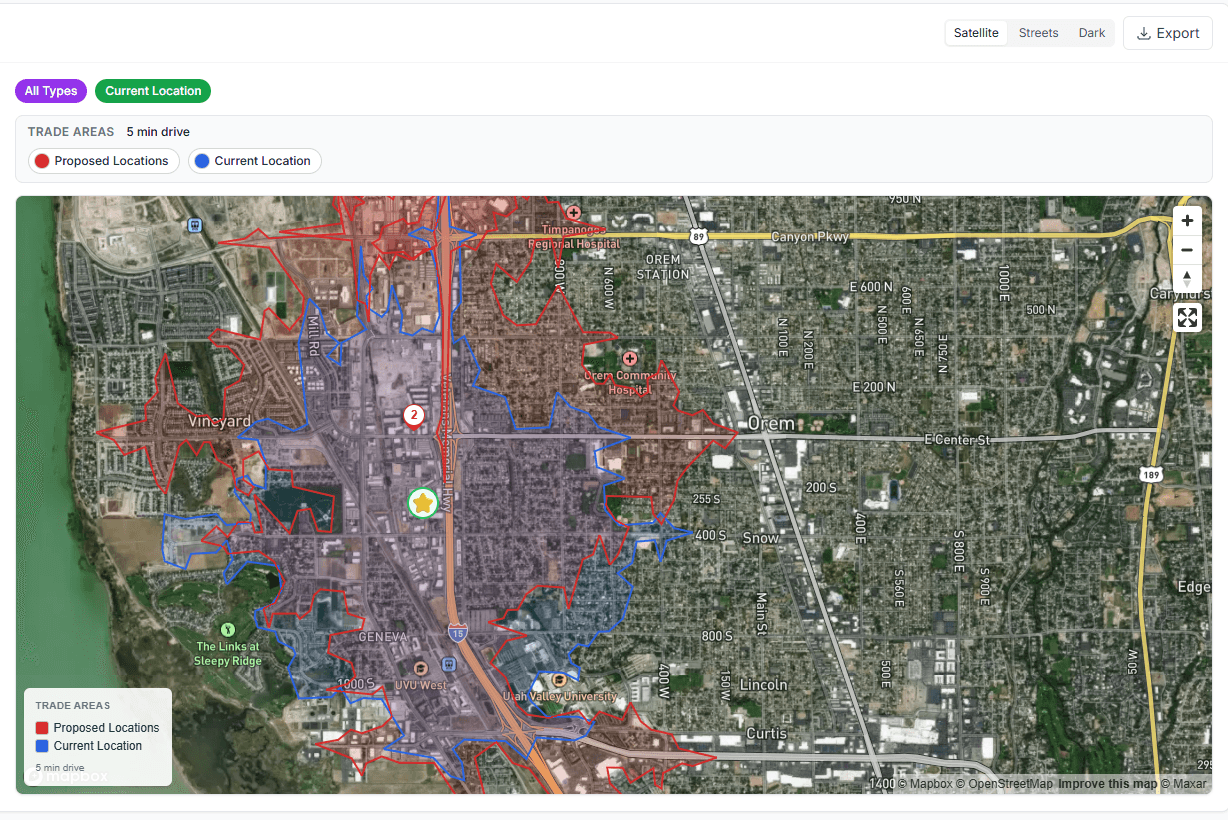This screenshot has width=1228, height=820.
Task: Zoom out on the map
Action: (1187, 250)
